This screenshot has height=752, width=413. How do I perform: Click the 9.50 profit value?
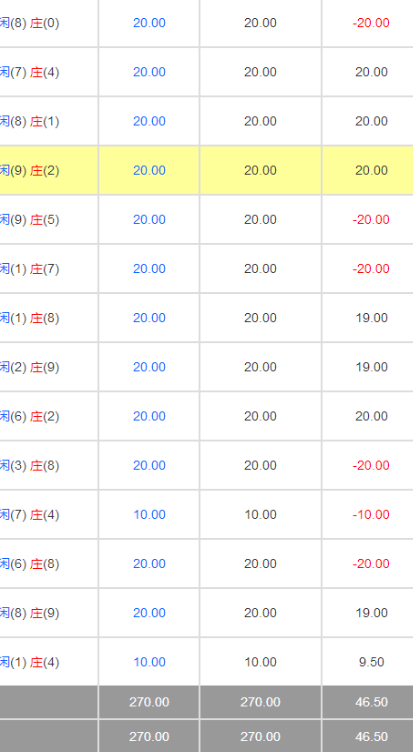(371, 662)
